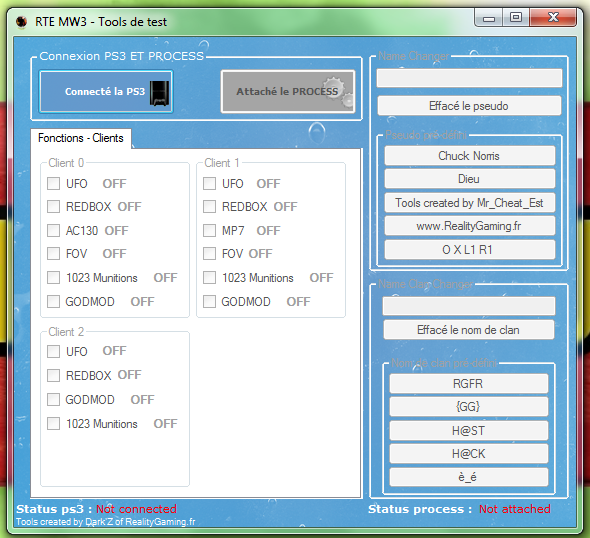Enable 1023 Munitions for Client 2
This screenshot has height=538, width=590.
coord(53,423)
